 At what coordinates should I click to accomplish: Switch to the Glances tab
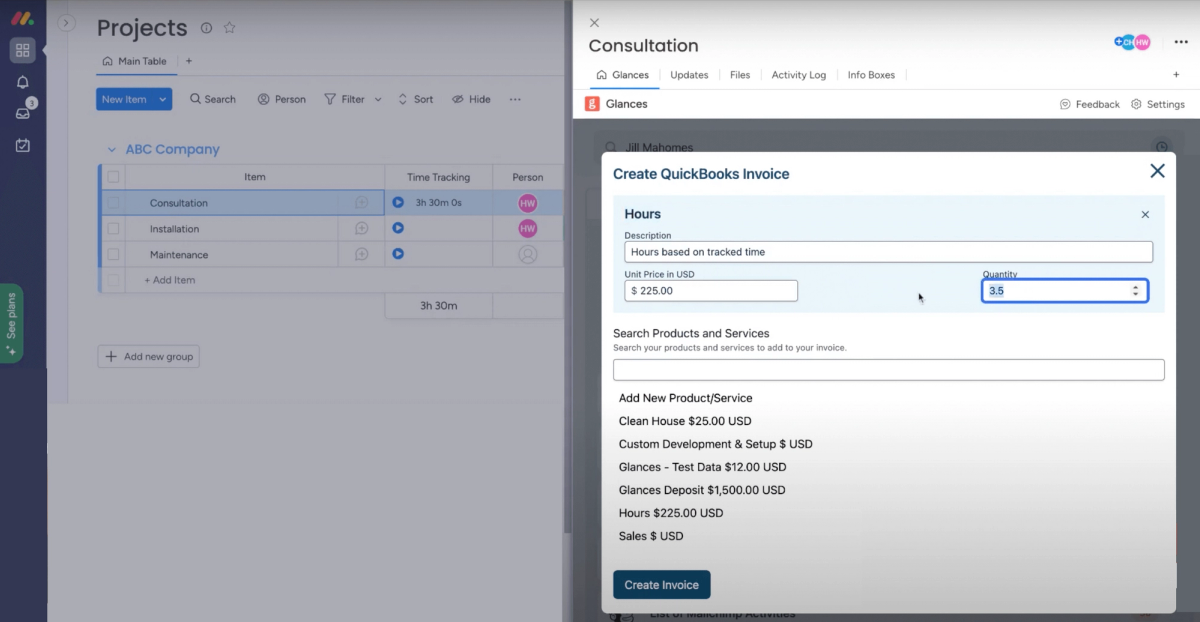[x=622, y=75]
